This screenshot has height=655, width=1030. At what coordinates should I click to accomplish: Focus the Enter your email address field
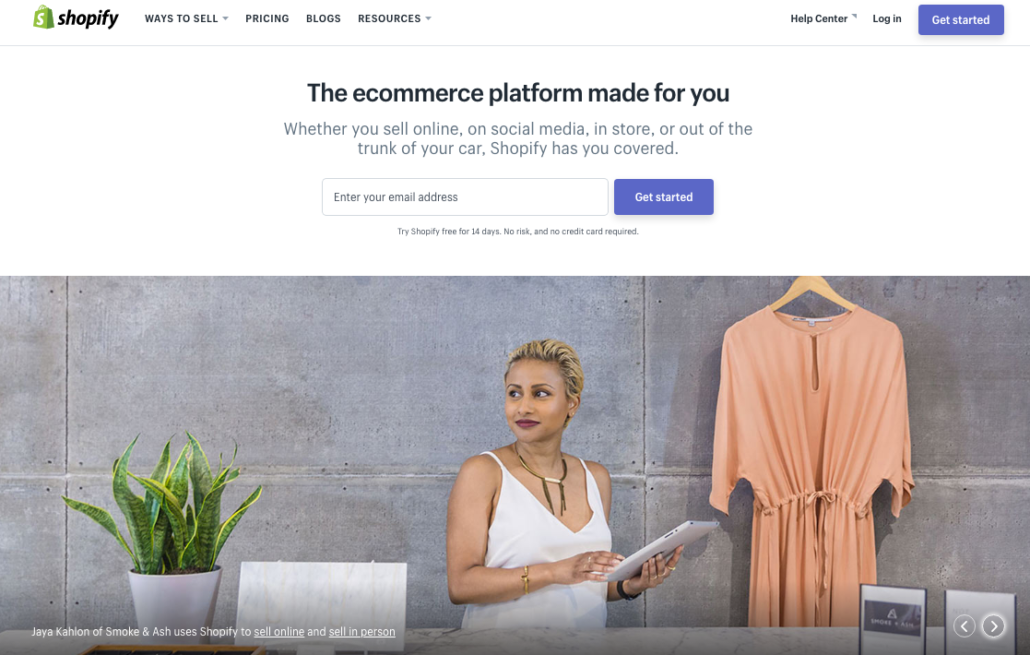[x=465, y=197]
